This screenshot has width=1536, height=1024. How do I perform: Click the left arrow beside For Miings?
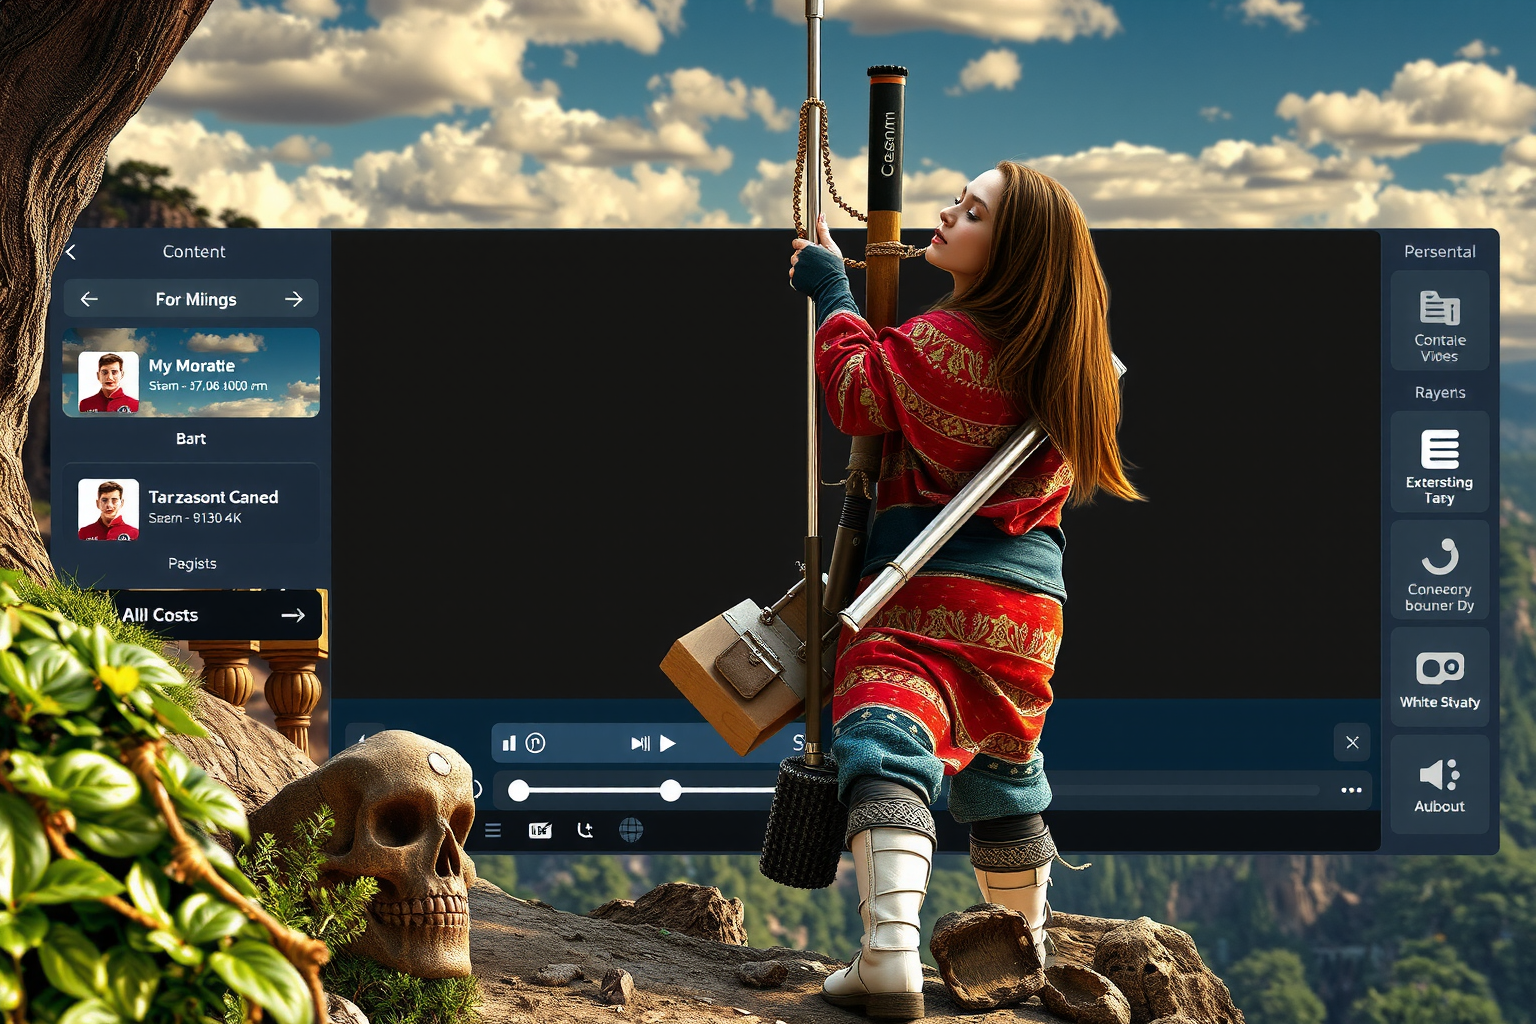[89, 299]
